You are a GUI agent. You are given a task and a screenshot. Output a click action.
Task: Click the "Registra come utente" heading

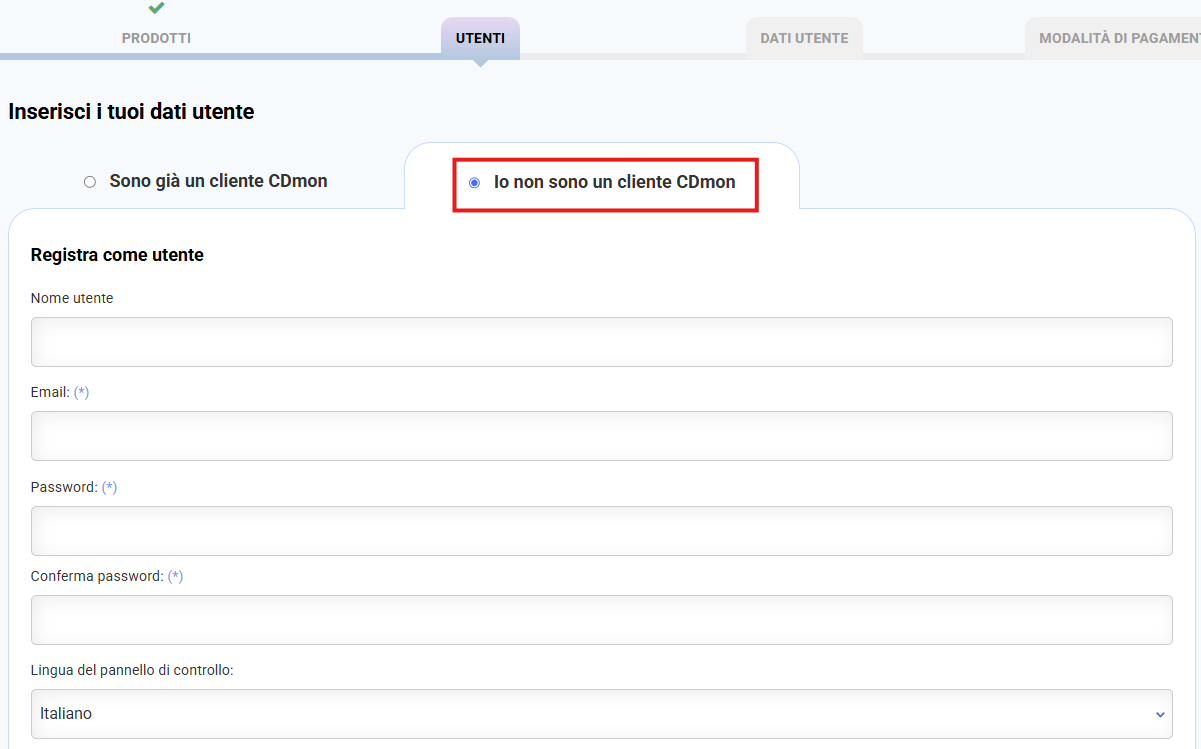click(x=117, y=255)
